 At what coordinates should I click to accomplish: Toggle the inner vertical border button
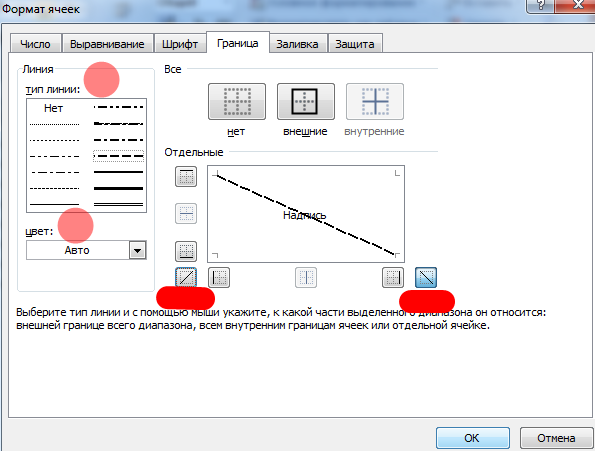306,278
